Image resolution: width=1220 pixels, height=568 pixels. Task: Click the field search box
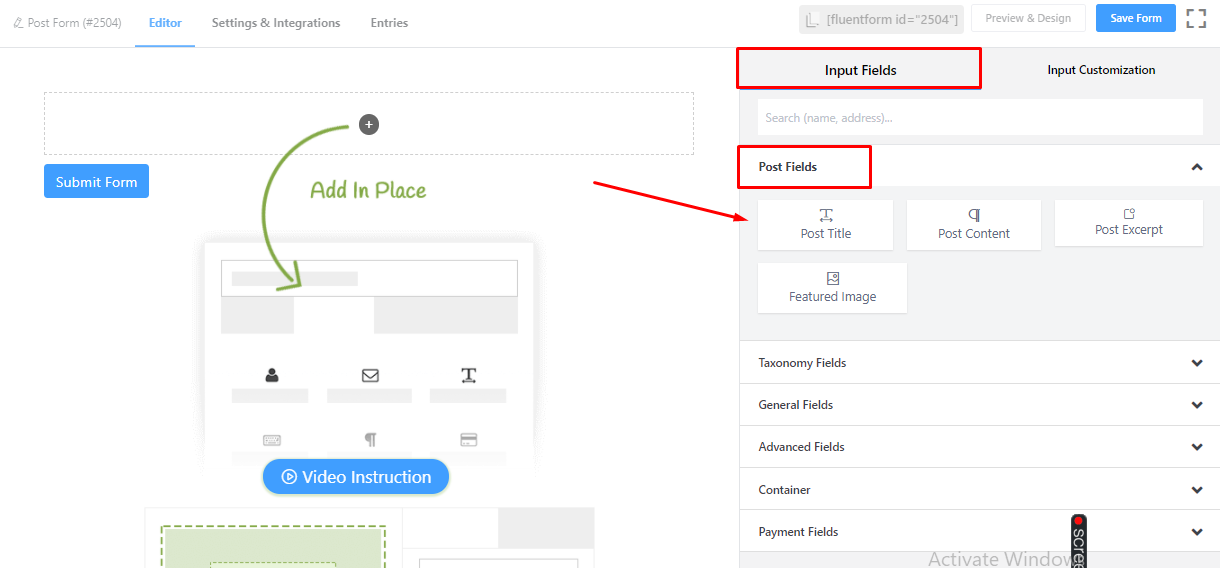pos(980,117)
